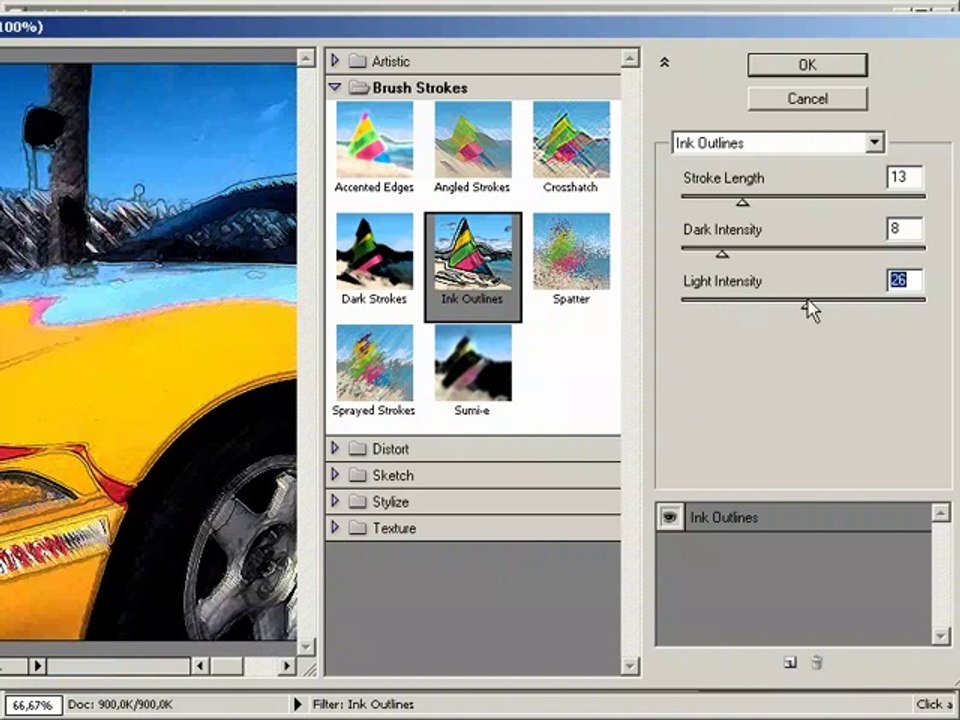Click the Dark Intensity slider handle
The width and height of the screenshot is (960, 720).
[722, 254]
